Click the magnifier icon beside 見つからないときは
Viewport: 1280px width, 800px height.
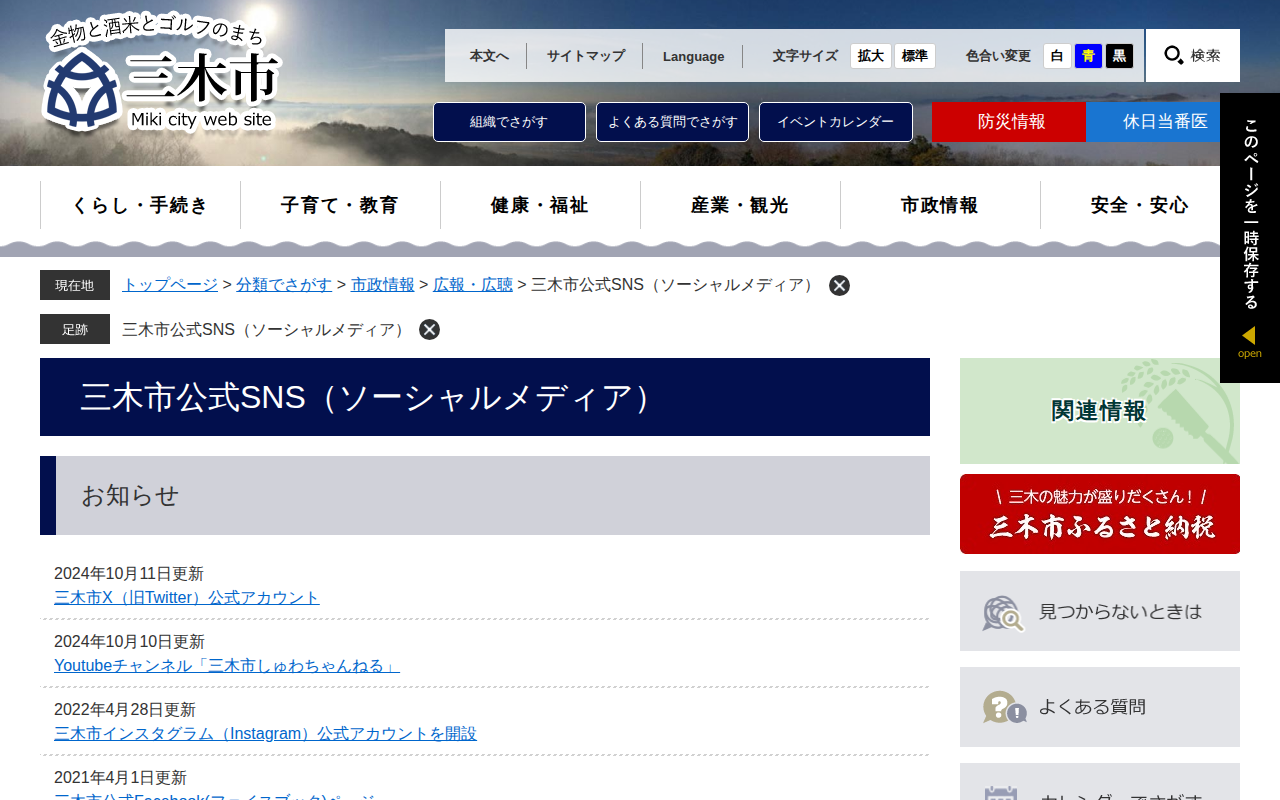[x=1003, y=612]
